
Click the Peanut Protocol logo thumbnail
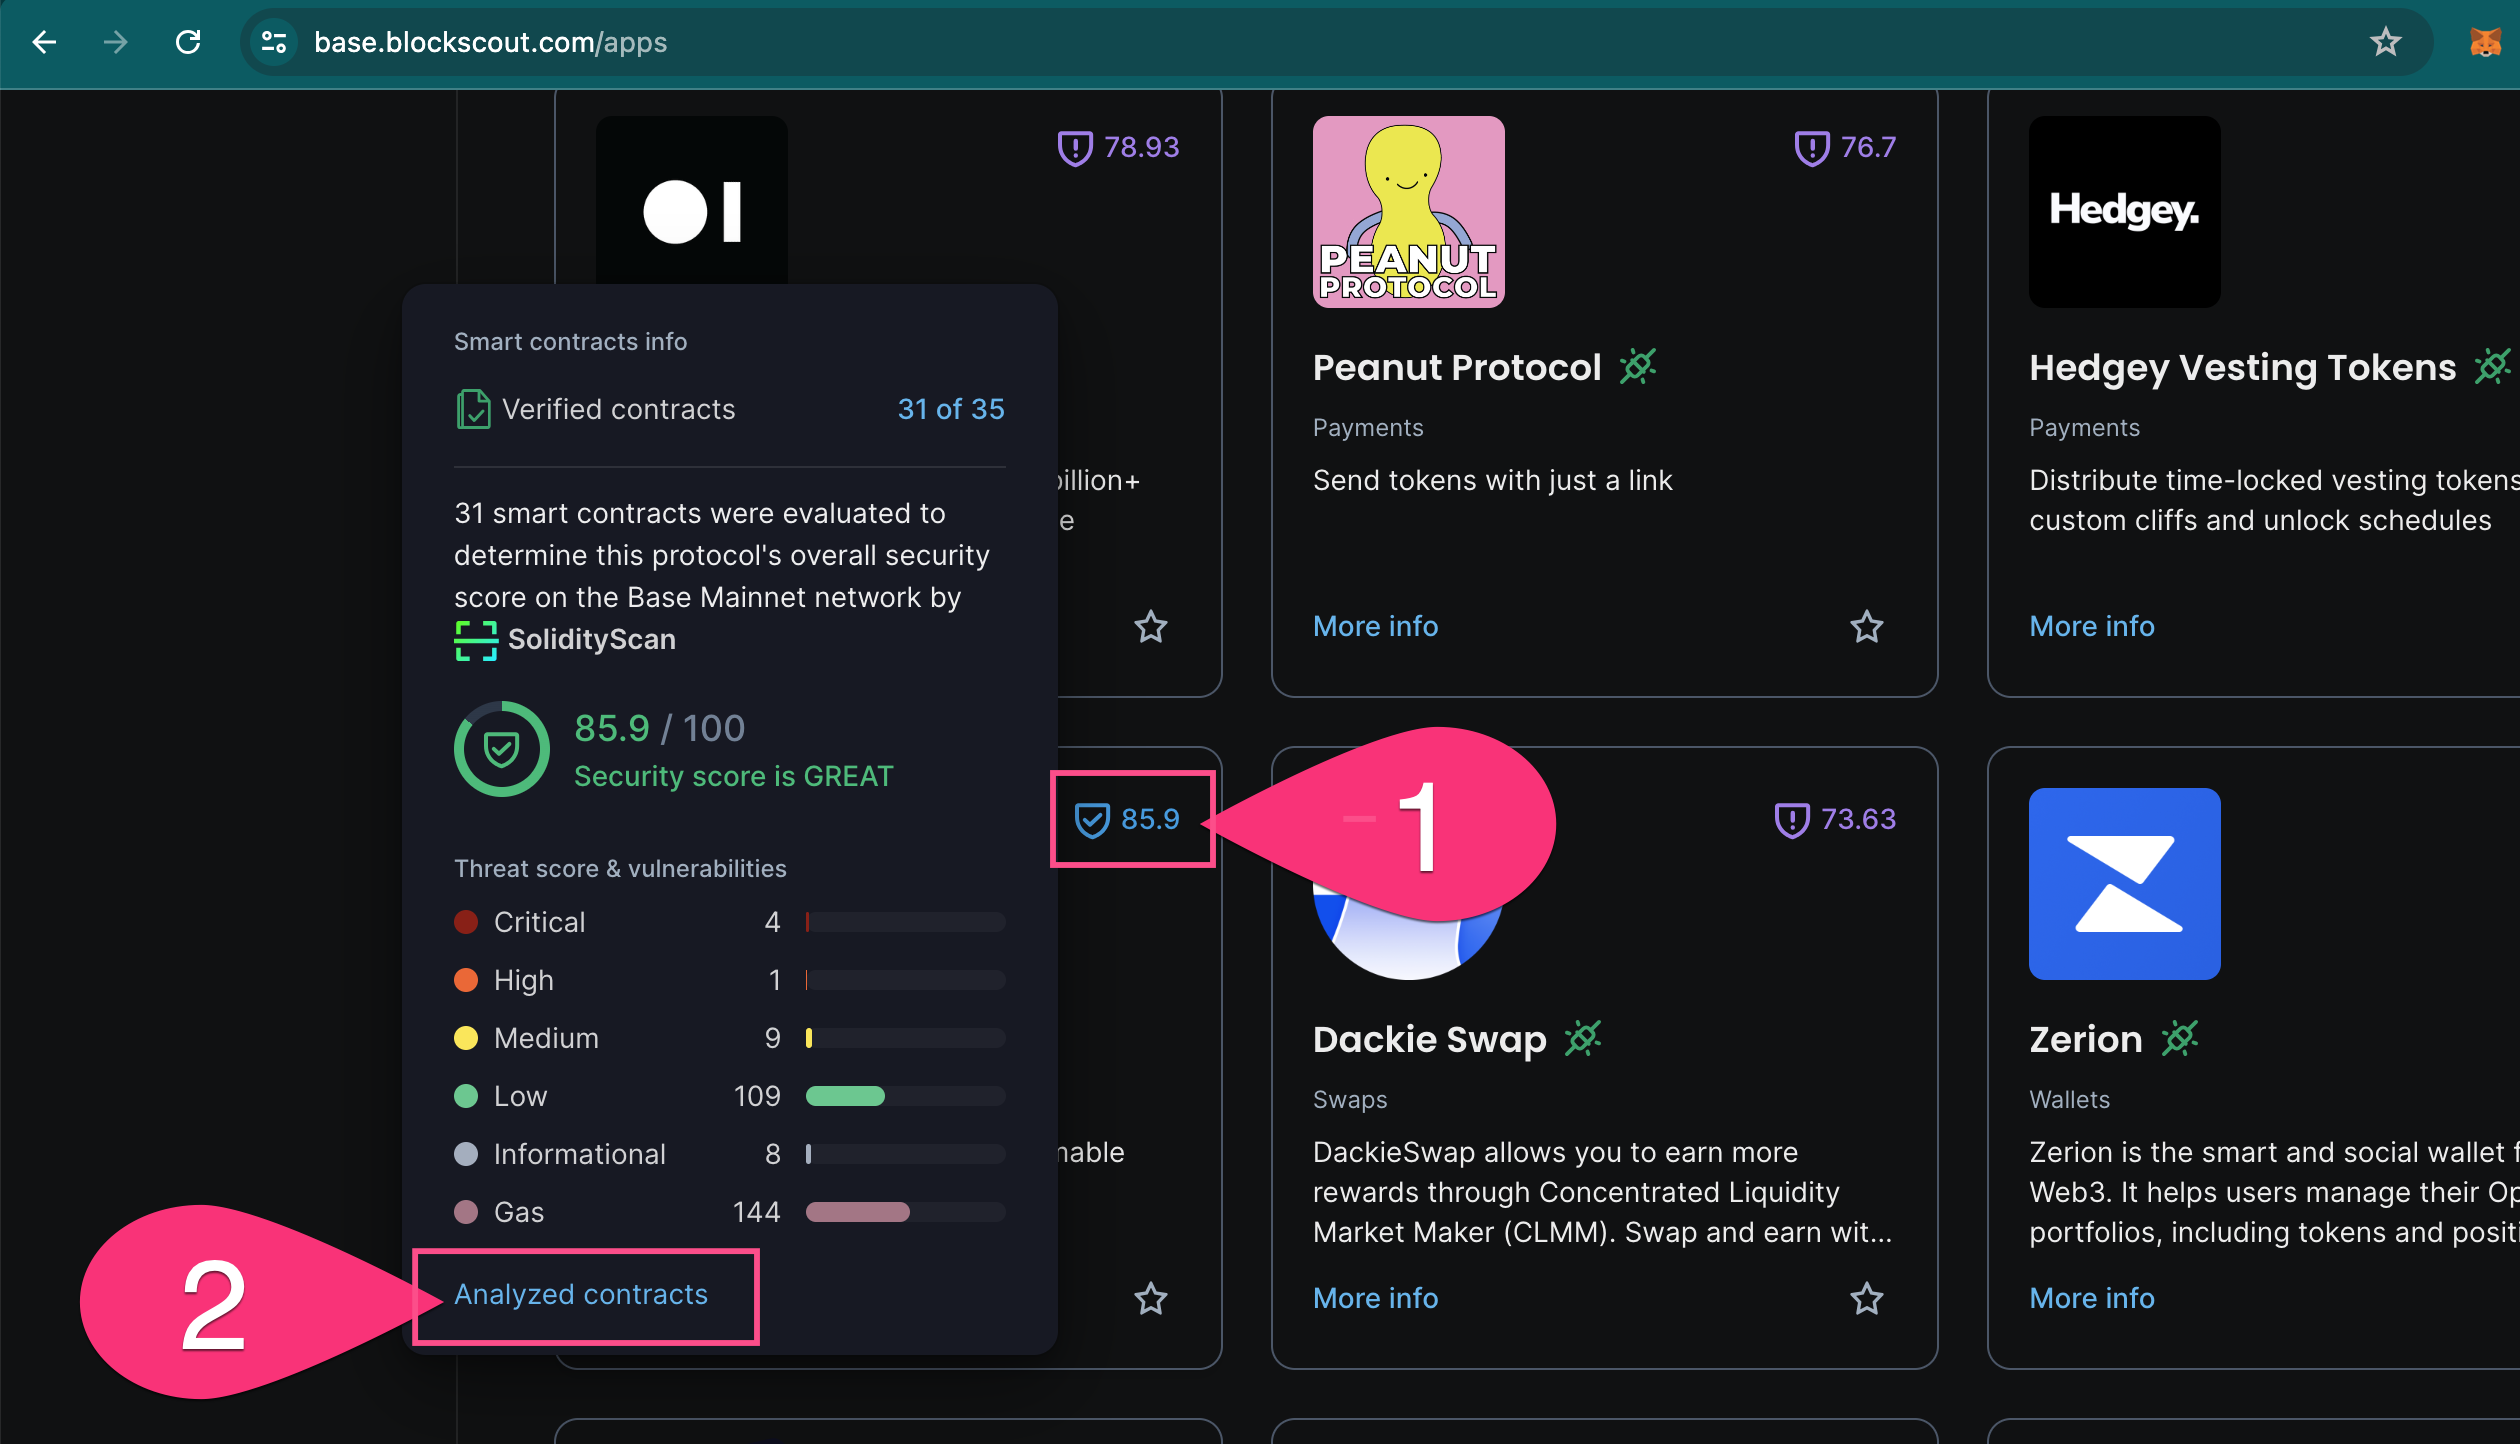[x=1408, y=212]
